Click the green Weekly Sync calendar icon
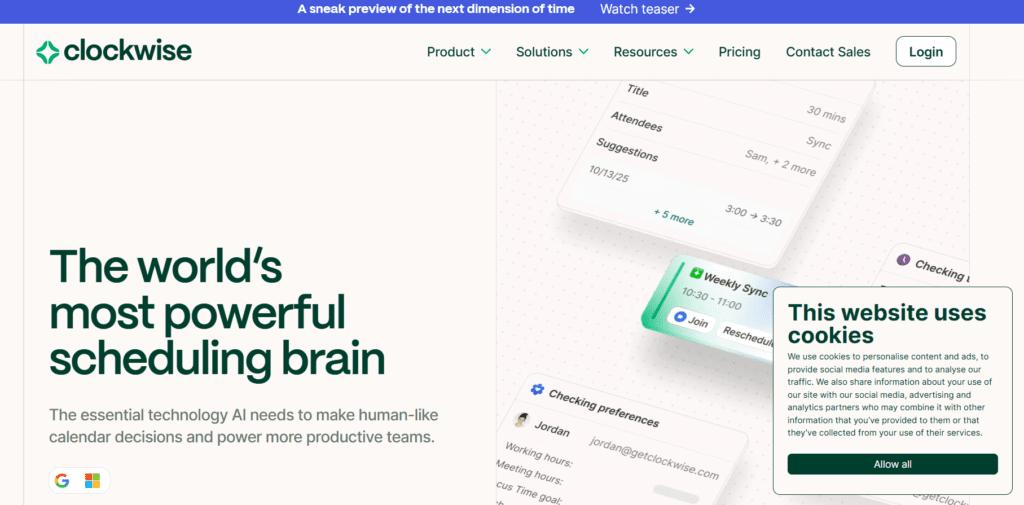The image size is (1024, 505). 695,273
